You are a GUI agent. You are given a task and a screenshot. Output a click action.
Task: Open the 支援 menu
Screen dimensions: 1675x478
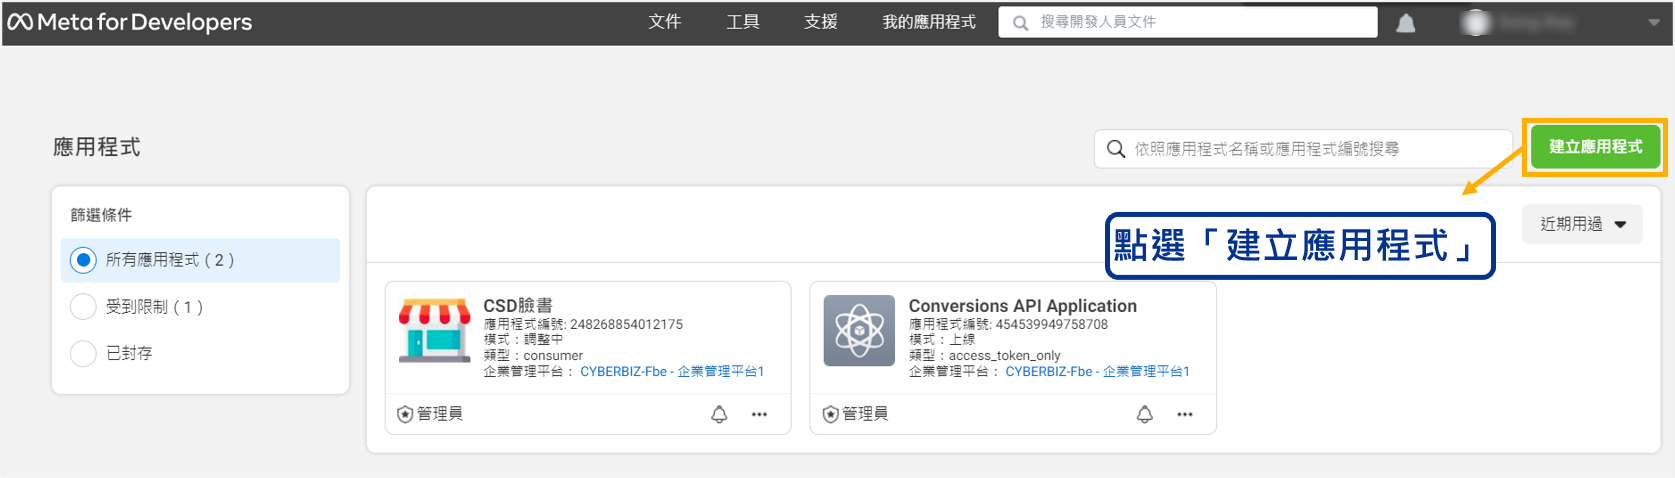[x=821, y=22]
